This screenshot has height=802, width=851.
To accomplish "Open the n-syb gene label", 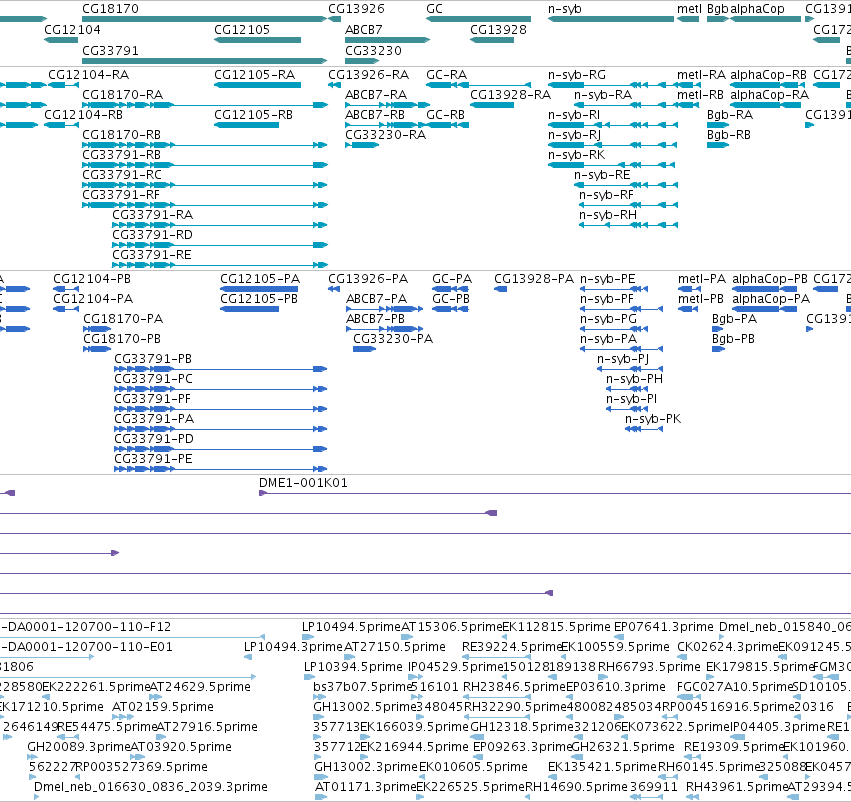I will 564,9.
